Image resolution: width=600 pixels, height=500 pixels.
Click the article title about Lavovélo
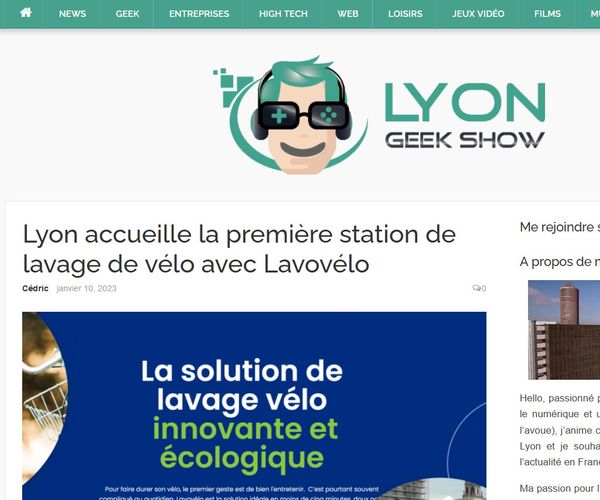pos(239,249)
